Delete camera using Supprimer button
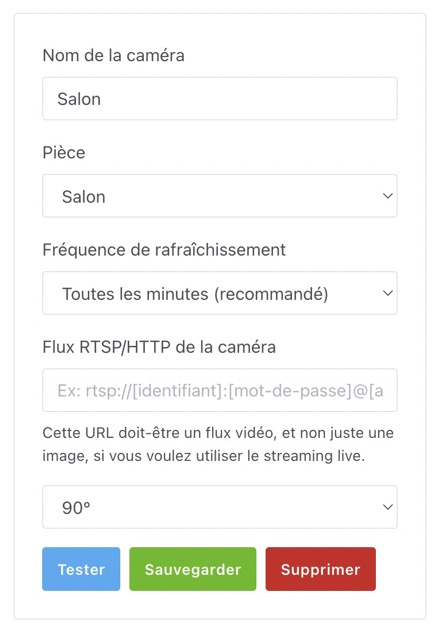The width and height of the screenshot is (445, 640). (320, 569)
